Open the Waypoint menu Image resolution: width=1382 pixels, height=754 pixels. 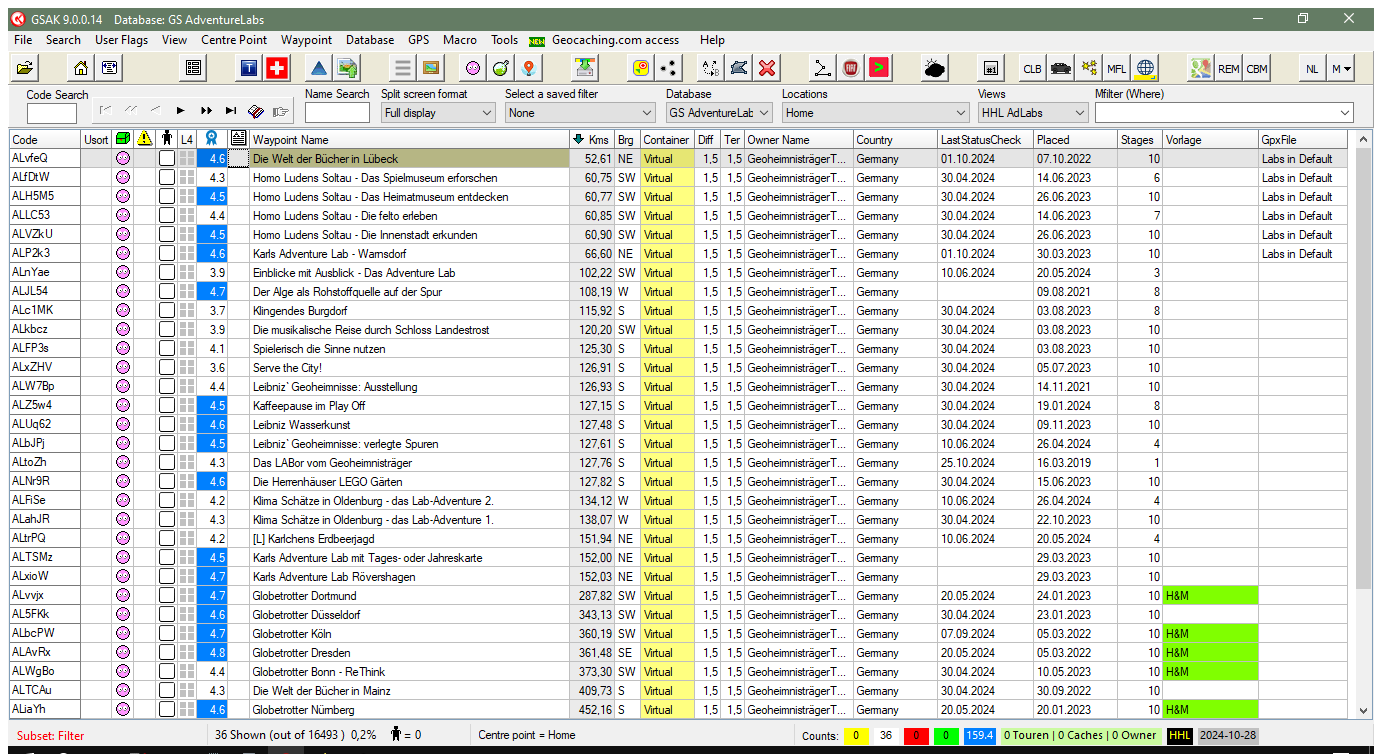pyautogui.click(x=306, y=40)
